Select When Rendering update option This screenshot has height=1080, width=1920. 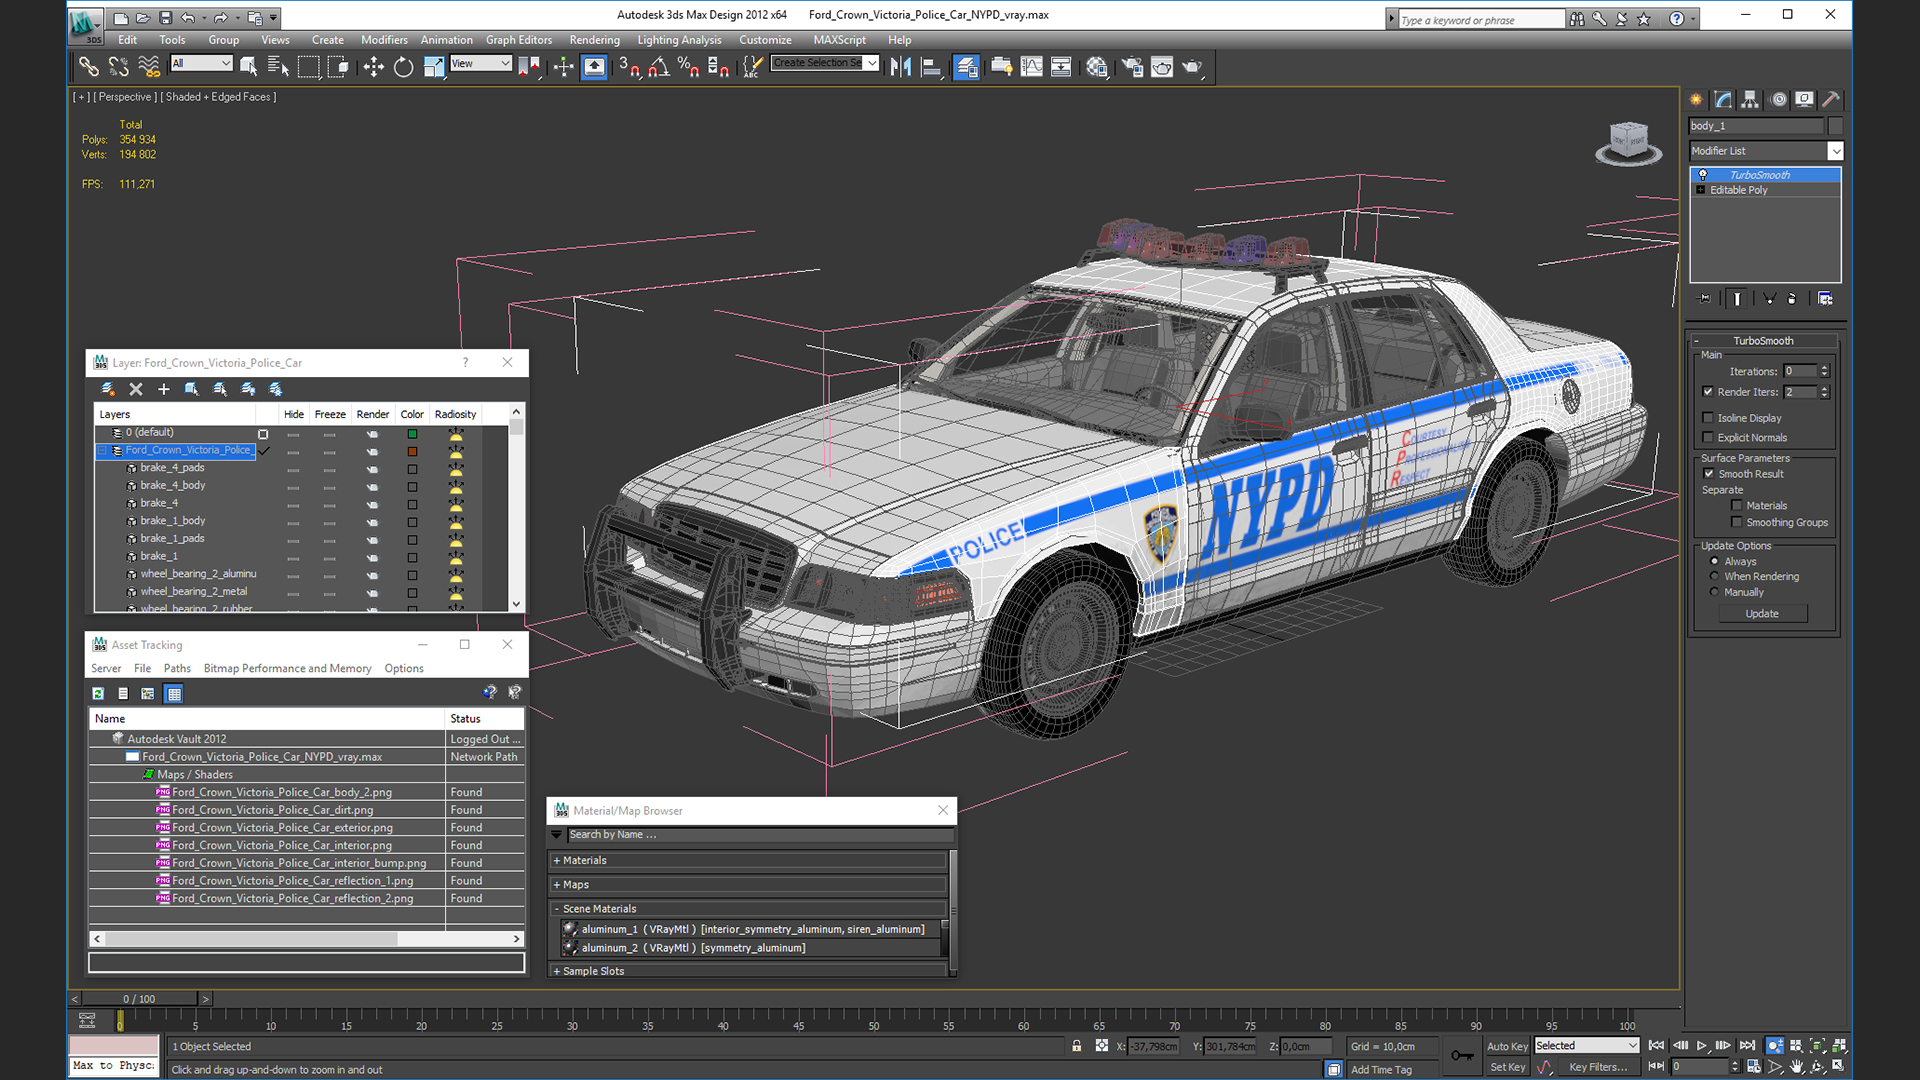(1715, 577)
